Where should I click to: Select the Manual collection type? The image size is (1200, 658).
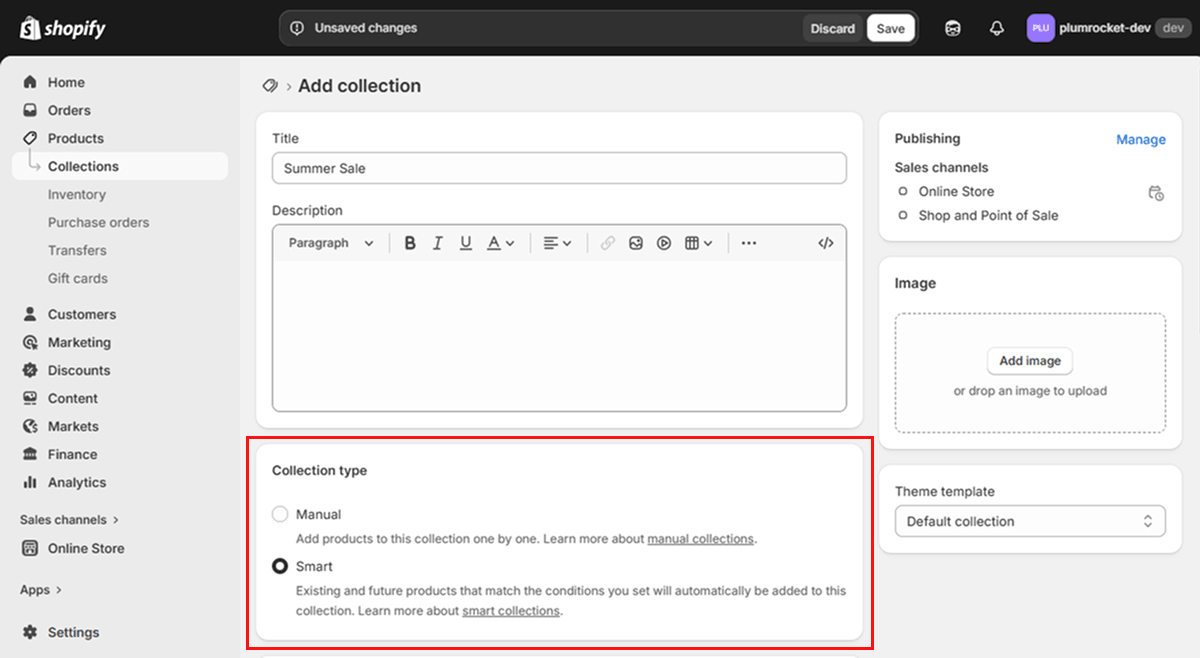click(280, 514)
